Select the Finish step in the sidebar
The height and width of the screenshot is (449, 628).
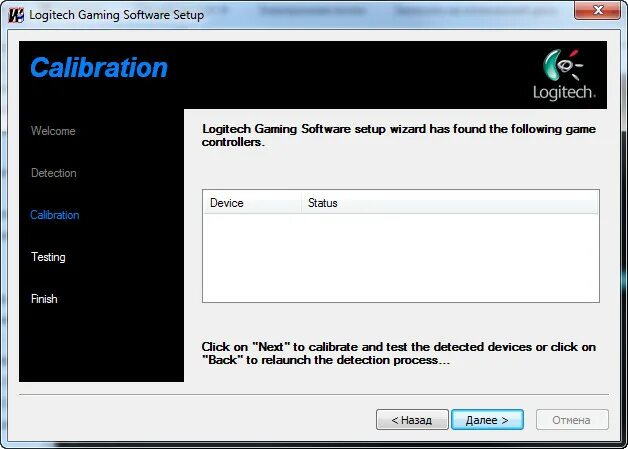[x=44, y=299]
